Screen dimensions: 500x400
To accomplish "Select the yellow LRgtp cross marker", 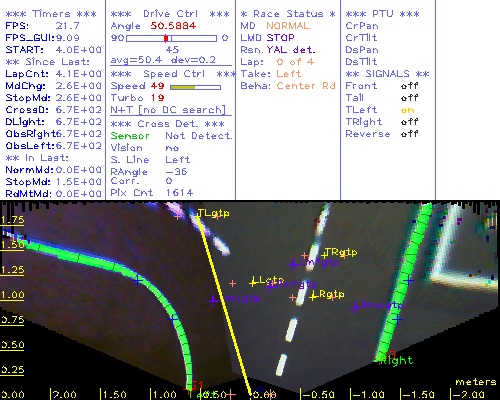I will [313, 296].
